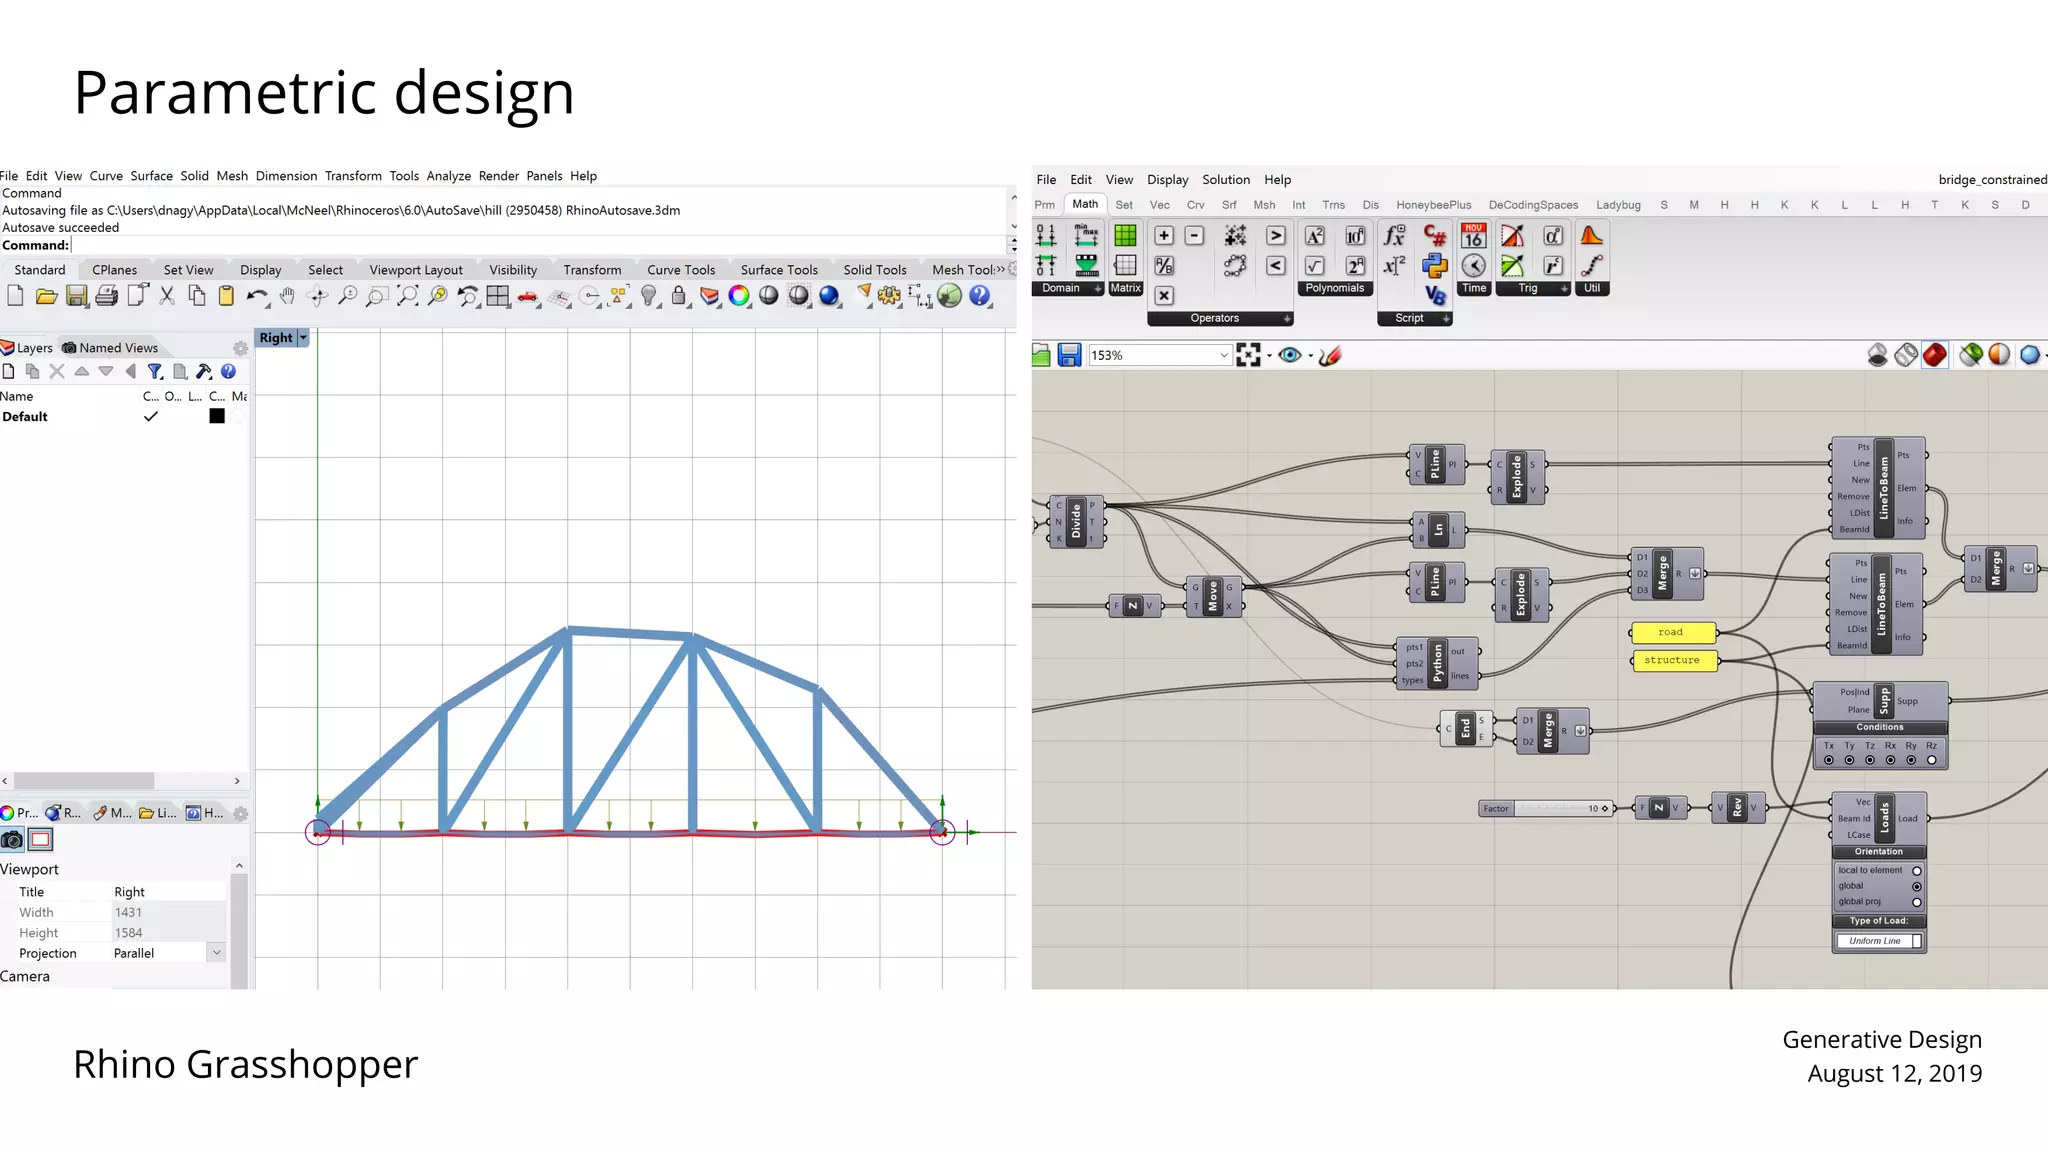Image resolution: width=2048 pixels, height=1152 pixels.
Task: Open the Projection Parallel dropdown
Action: (x=216, y=953)
